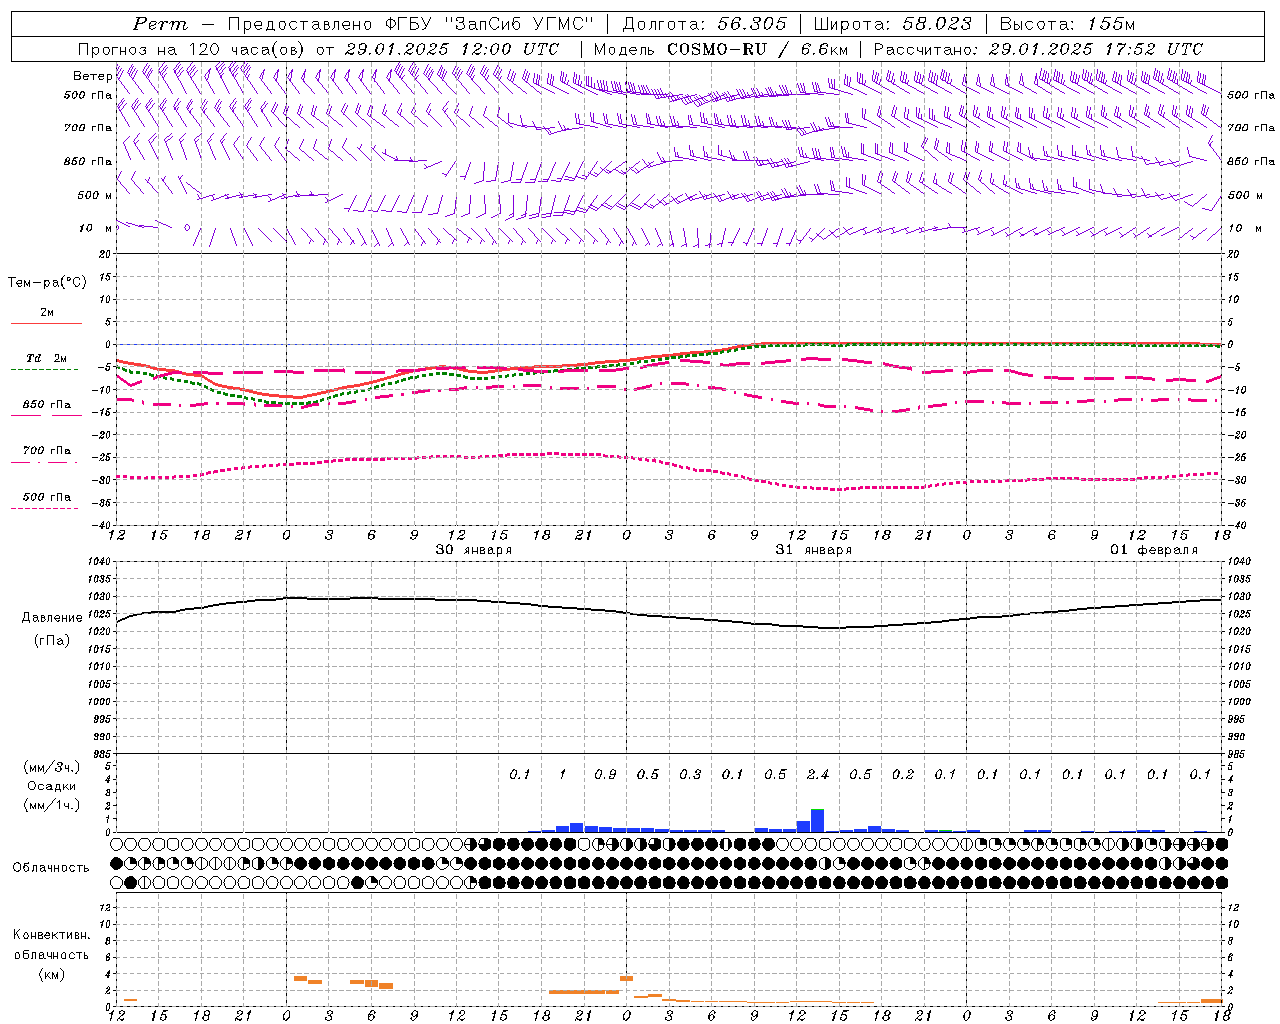Click the "Td 2м" dew point legend entry
The image size is (1280, 1024).
tap(46, 358)
